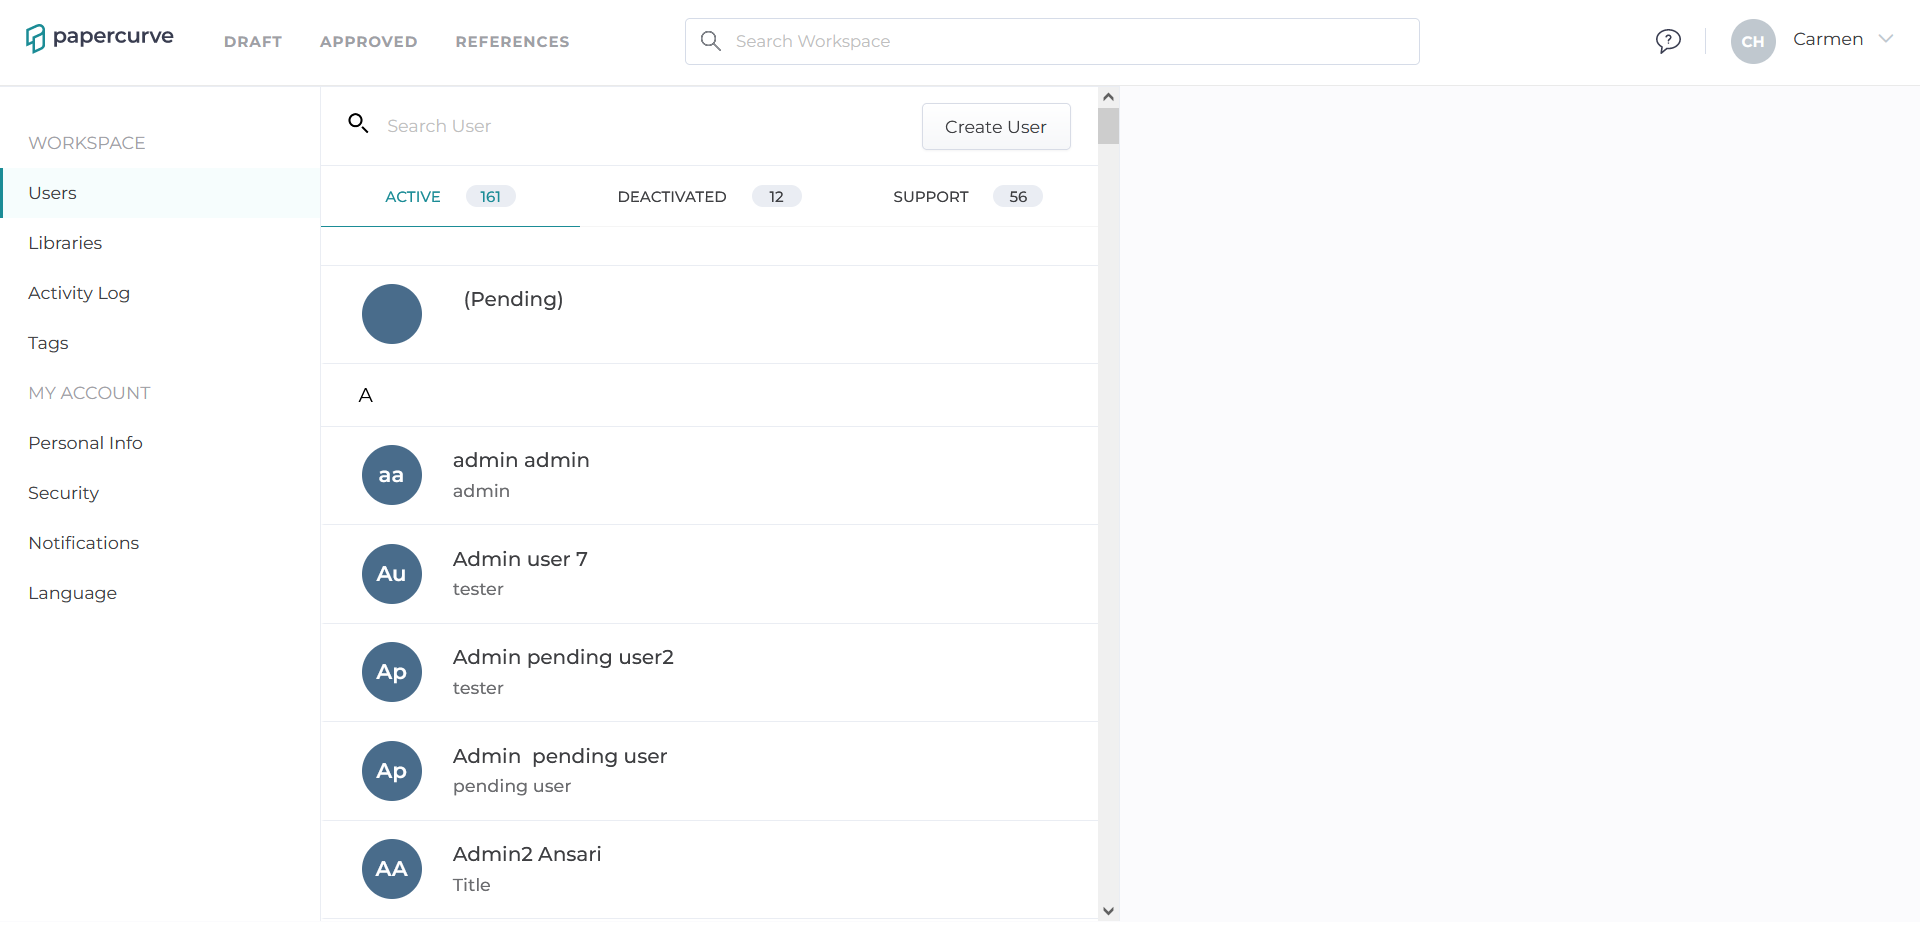Click the Papercurve logo
The image size is (1920, 926).
99,38
